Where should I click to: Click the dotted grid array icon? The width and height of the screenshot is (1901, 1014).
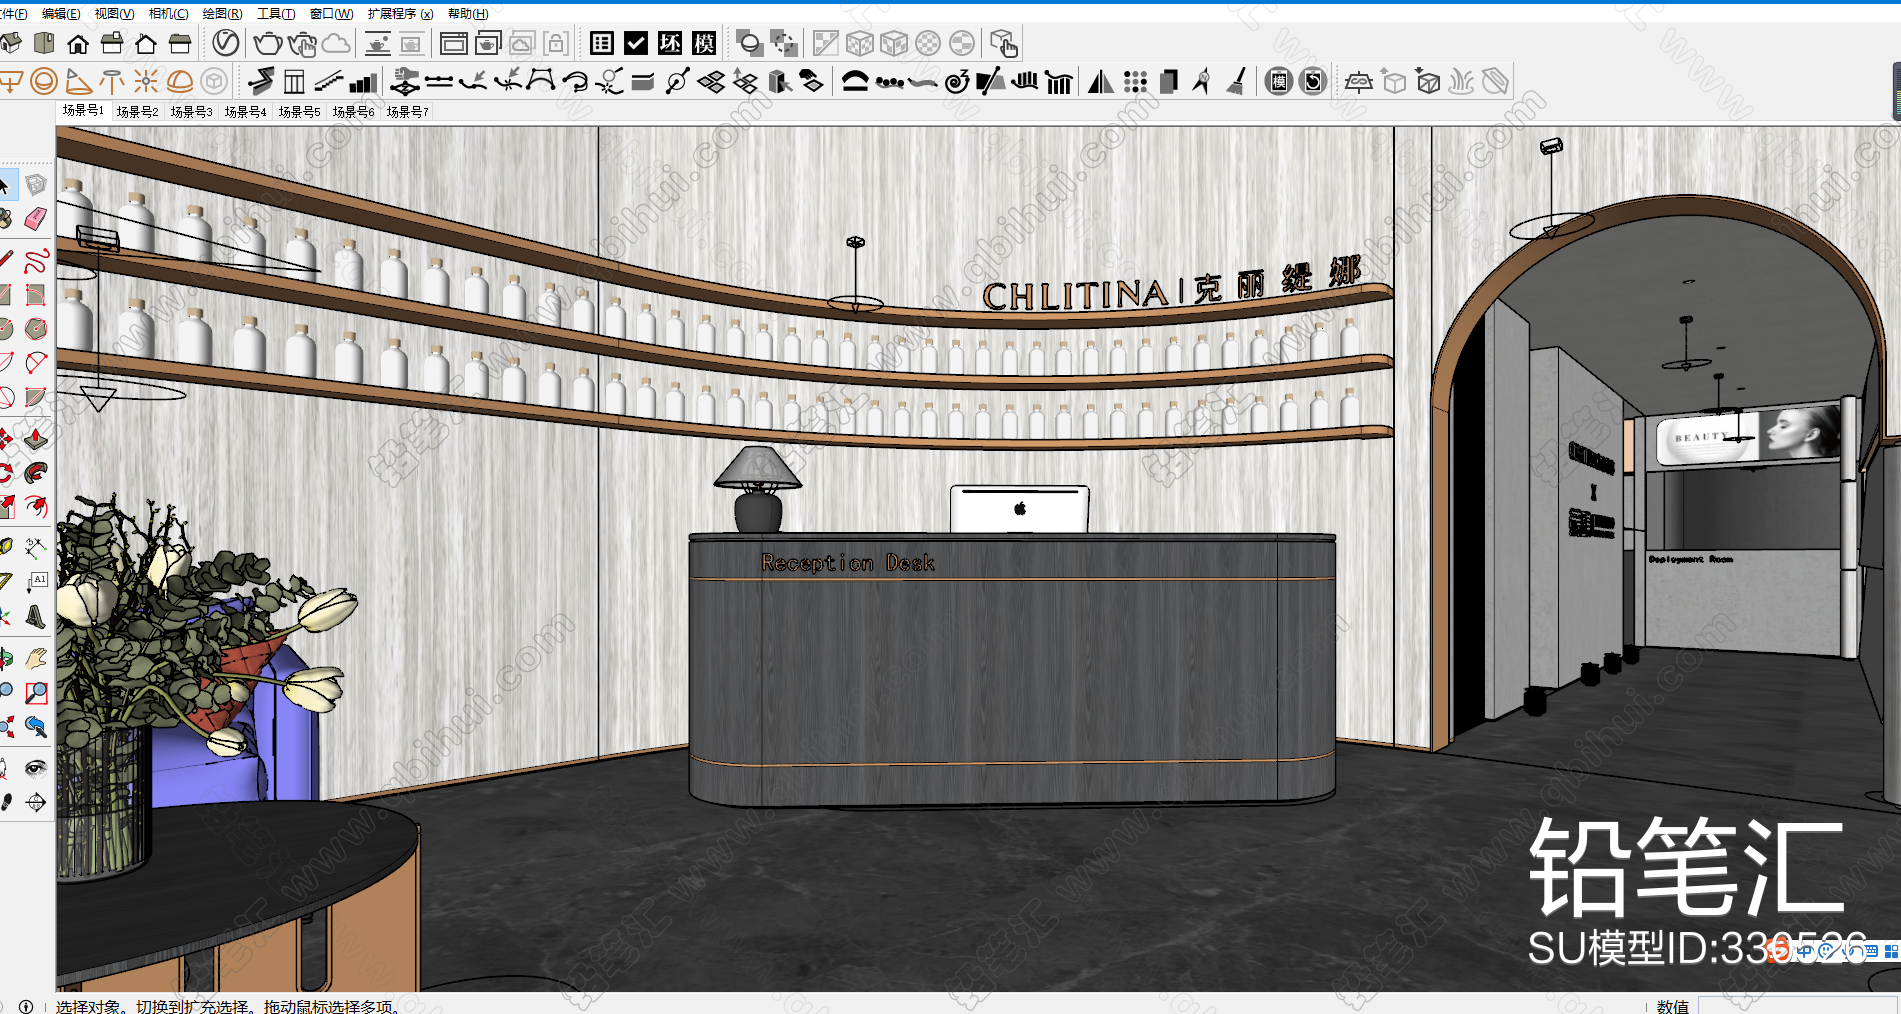click(1135, 81)
